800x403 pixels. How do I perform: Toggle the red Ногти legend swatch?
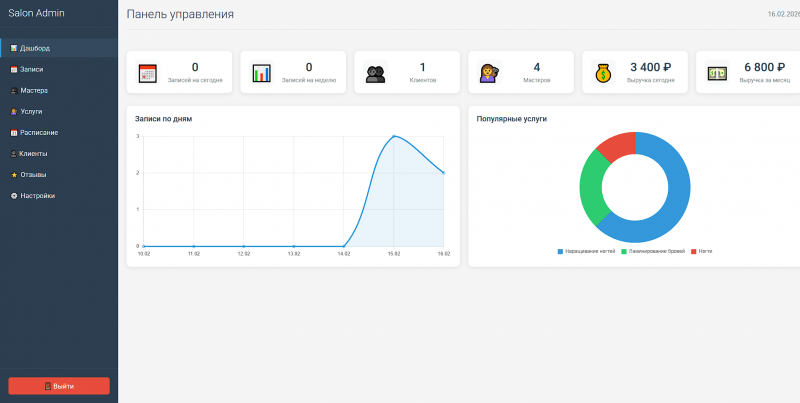(694, 251)
